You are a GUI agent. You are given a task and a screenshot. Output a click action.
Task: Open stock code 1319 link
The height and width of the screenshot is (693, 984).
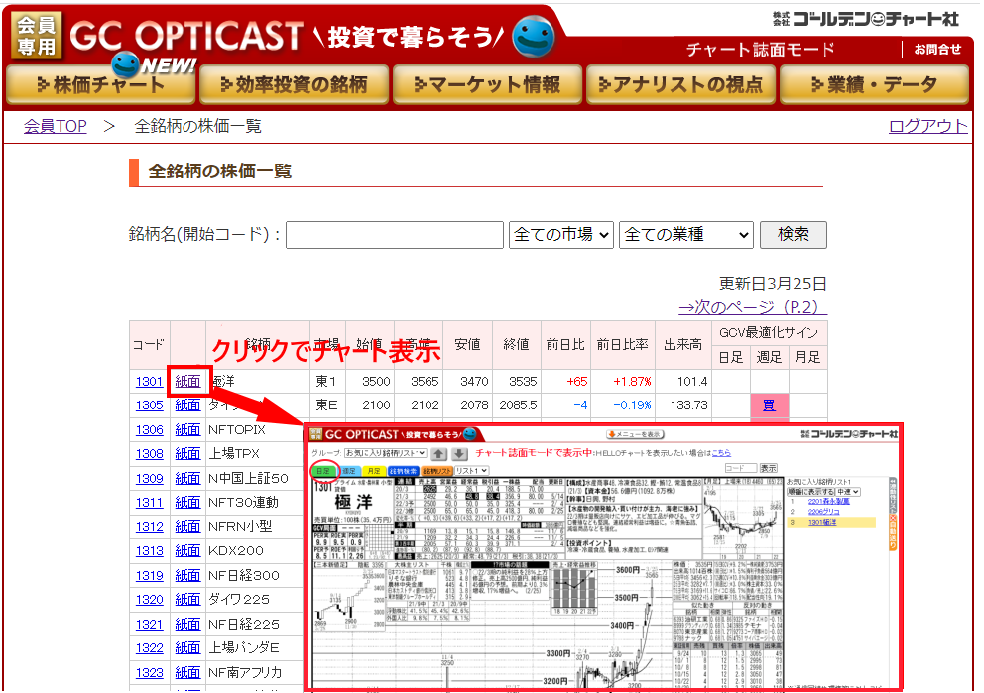click(149, 576)
